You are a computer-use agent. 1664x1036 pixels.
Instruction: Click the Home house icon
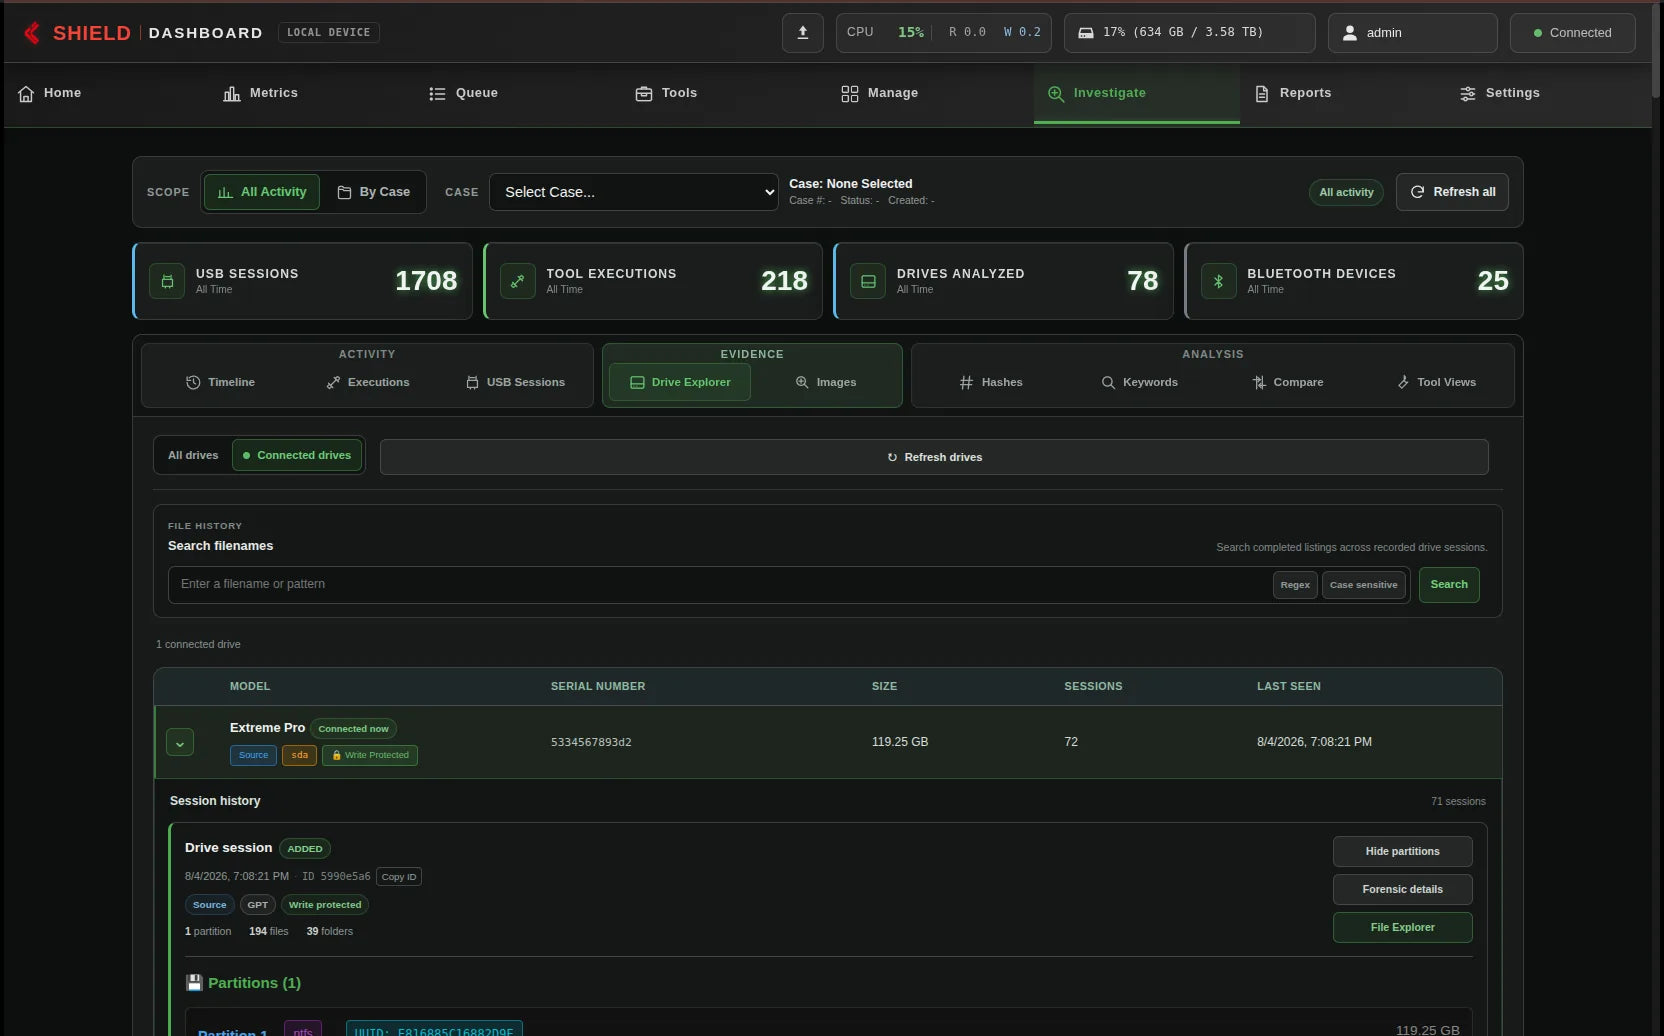pos(26,93)
